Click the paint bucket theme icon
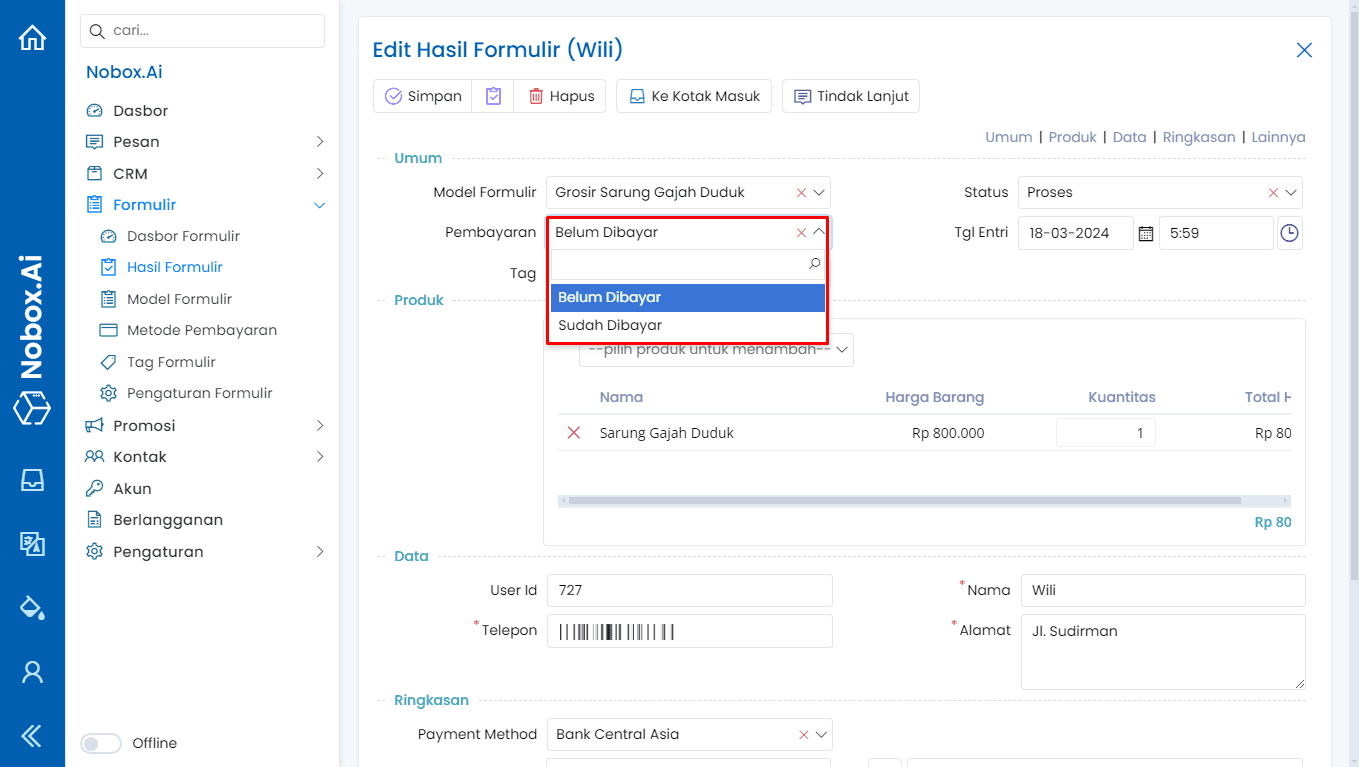This screenshot has width=1359, height=767. click(x=33, y=607)
